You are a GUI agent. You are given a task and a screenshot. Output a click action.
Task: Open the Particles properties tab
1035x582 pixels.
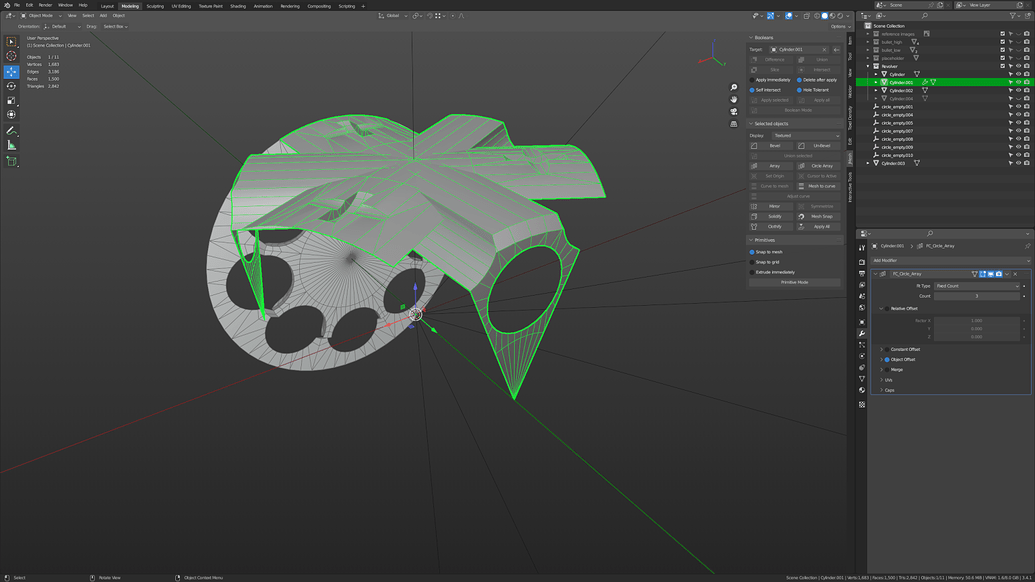[x=861, y=344]
